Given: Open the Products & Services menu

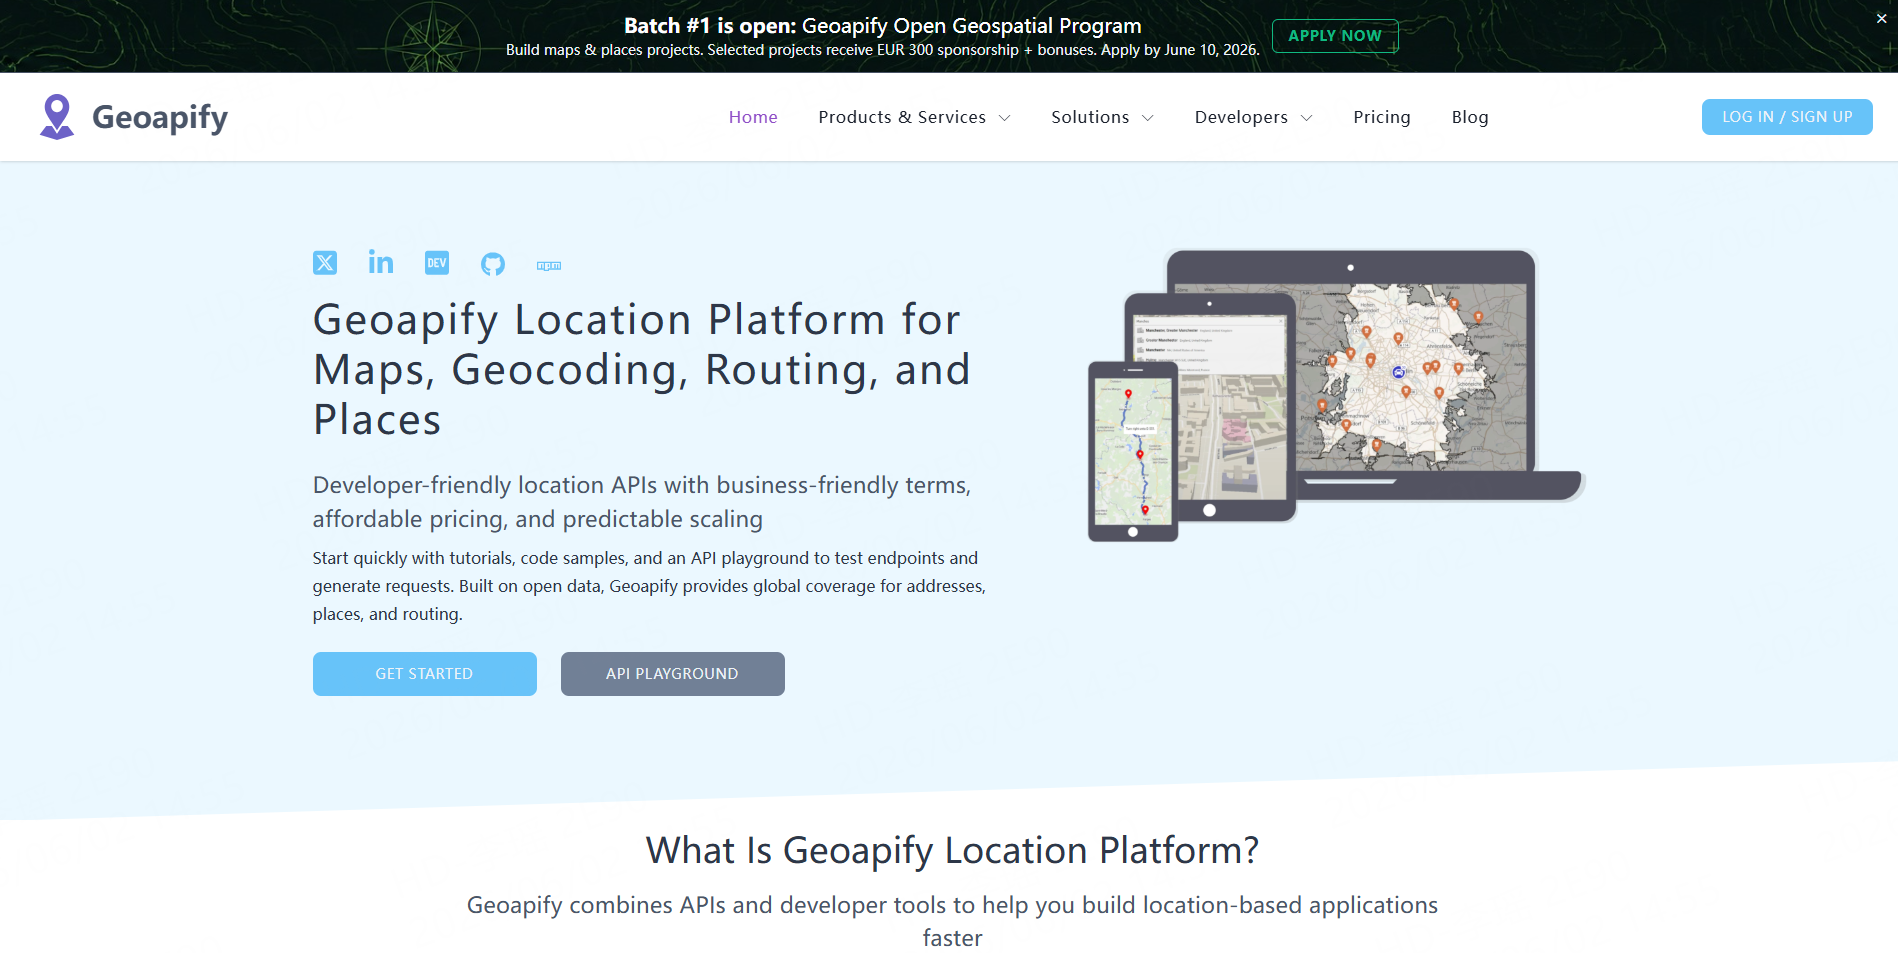Looking at the screenshot, I should pyautogui.click(x=902, y=117).
